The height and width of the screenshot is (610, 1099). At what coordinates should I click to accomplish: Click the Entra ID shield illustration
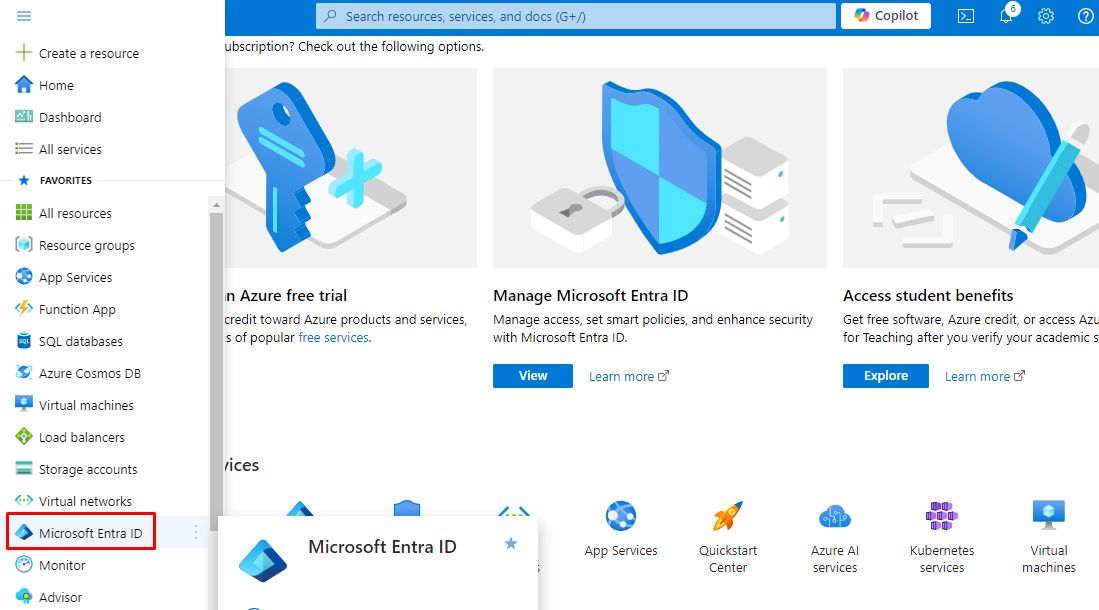tap(660, 168)
